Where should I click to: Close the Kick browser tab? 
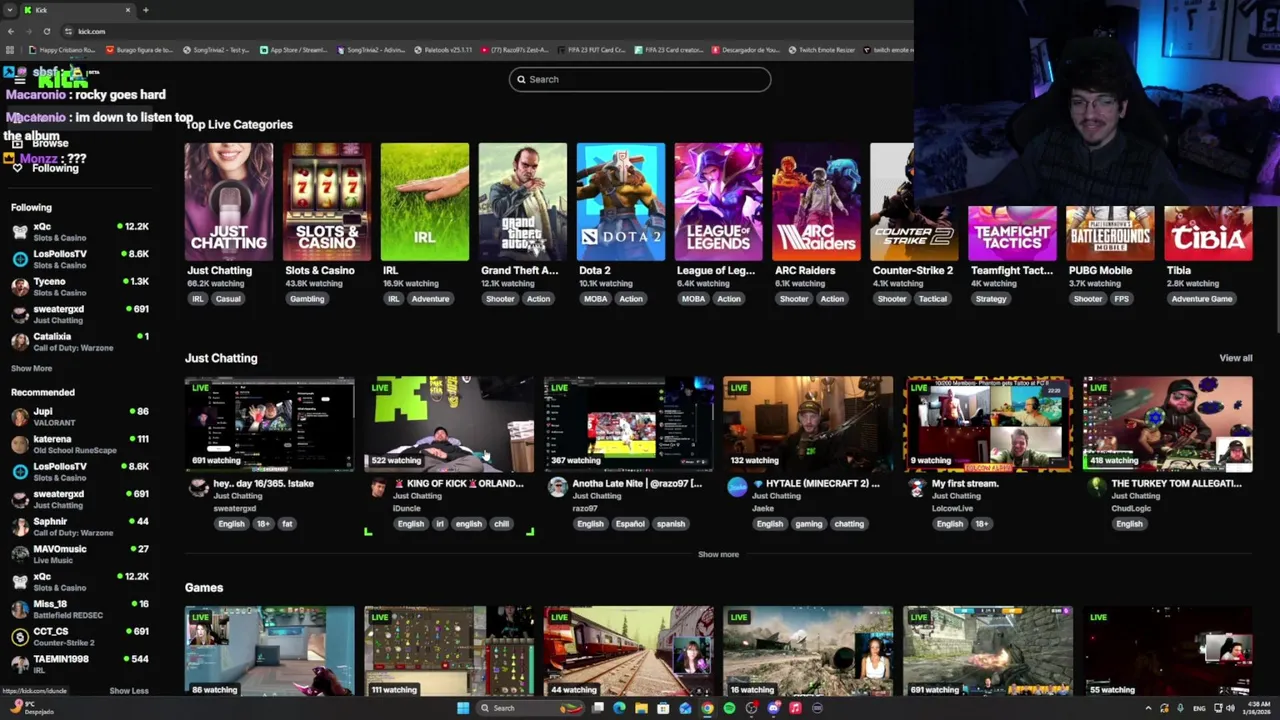point(127,10)
